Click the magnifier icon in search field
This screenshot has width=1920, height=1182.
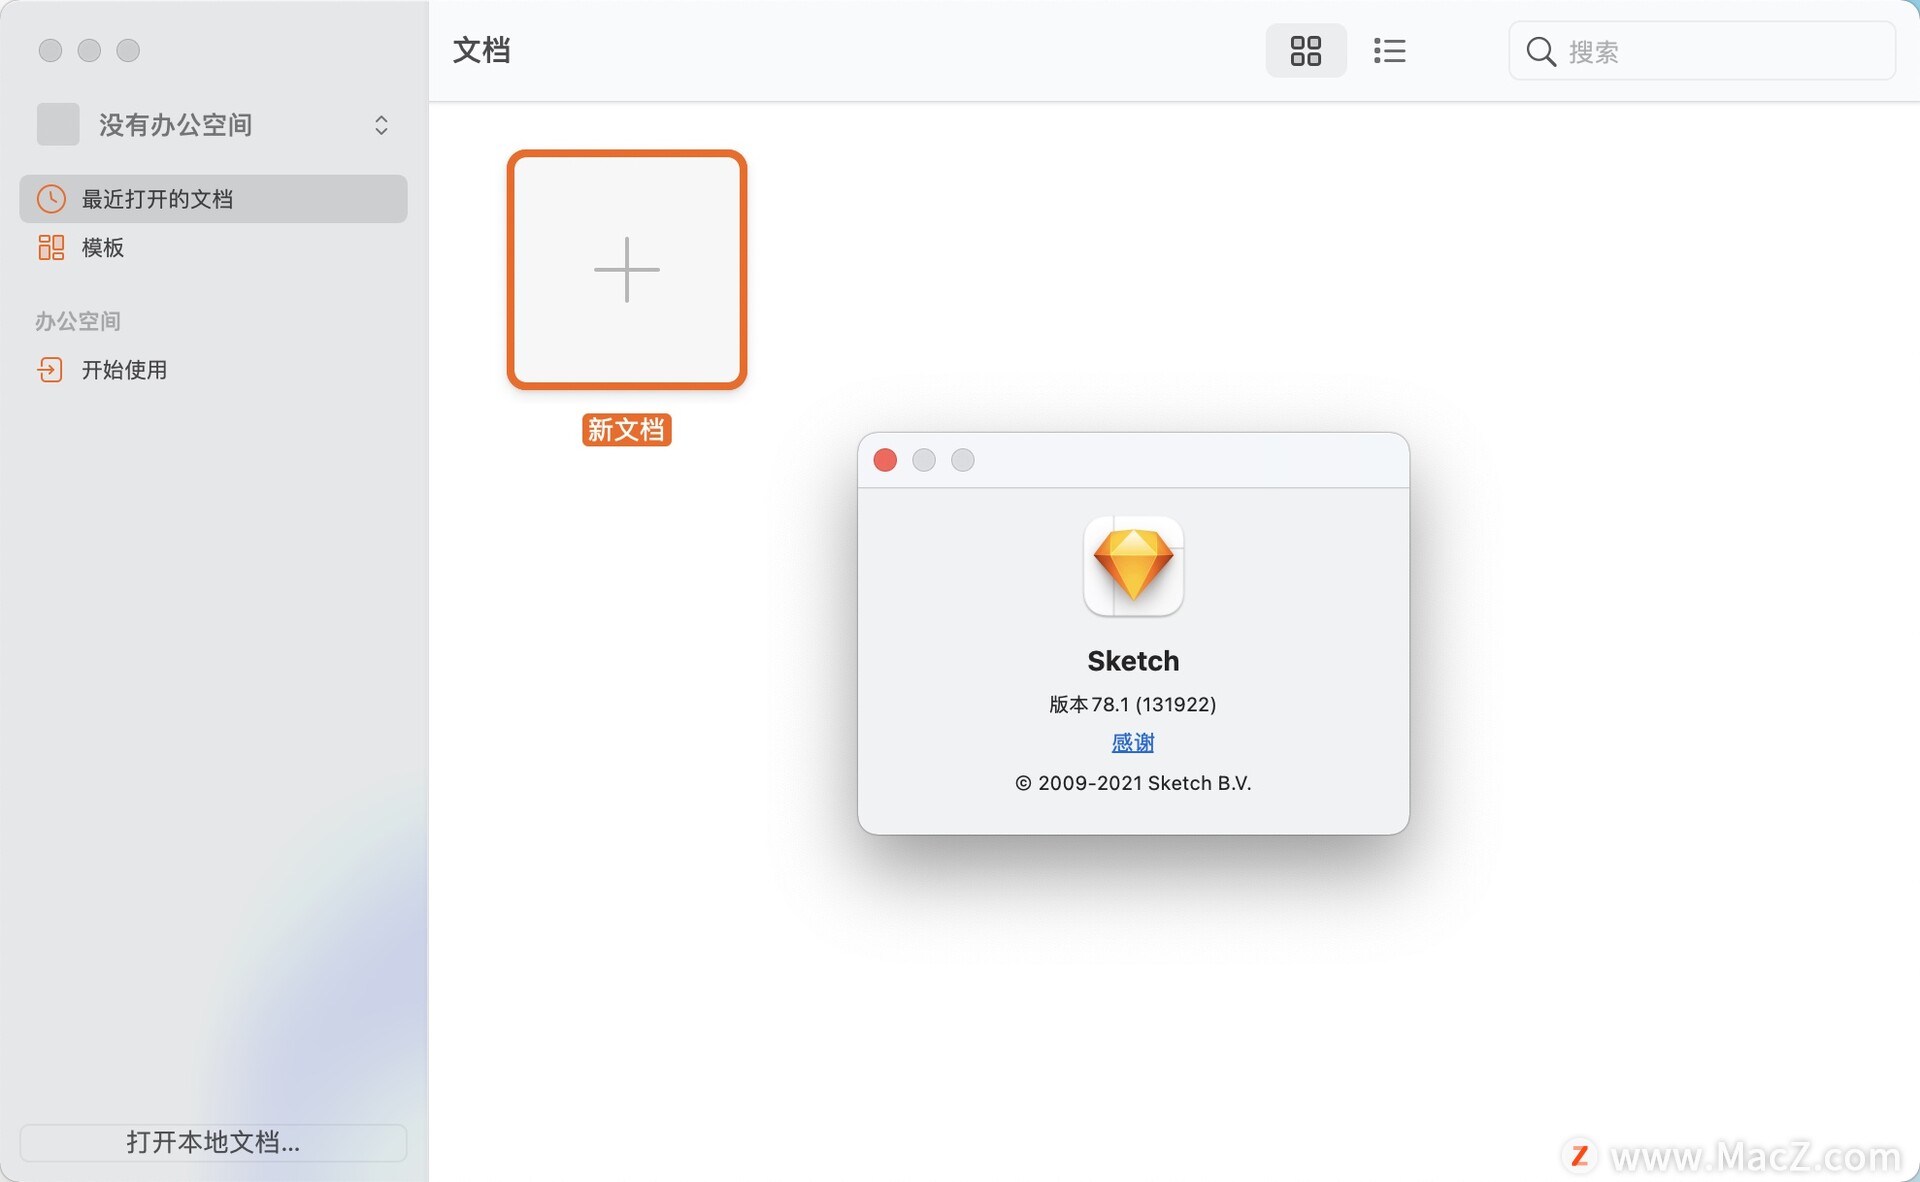[x=1541, y=51]
